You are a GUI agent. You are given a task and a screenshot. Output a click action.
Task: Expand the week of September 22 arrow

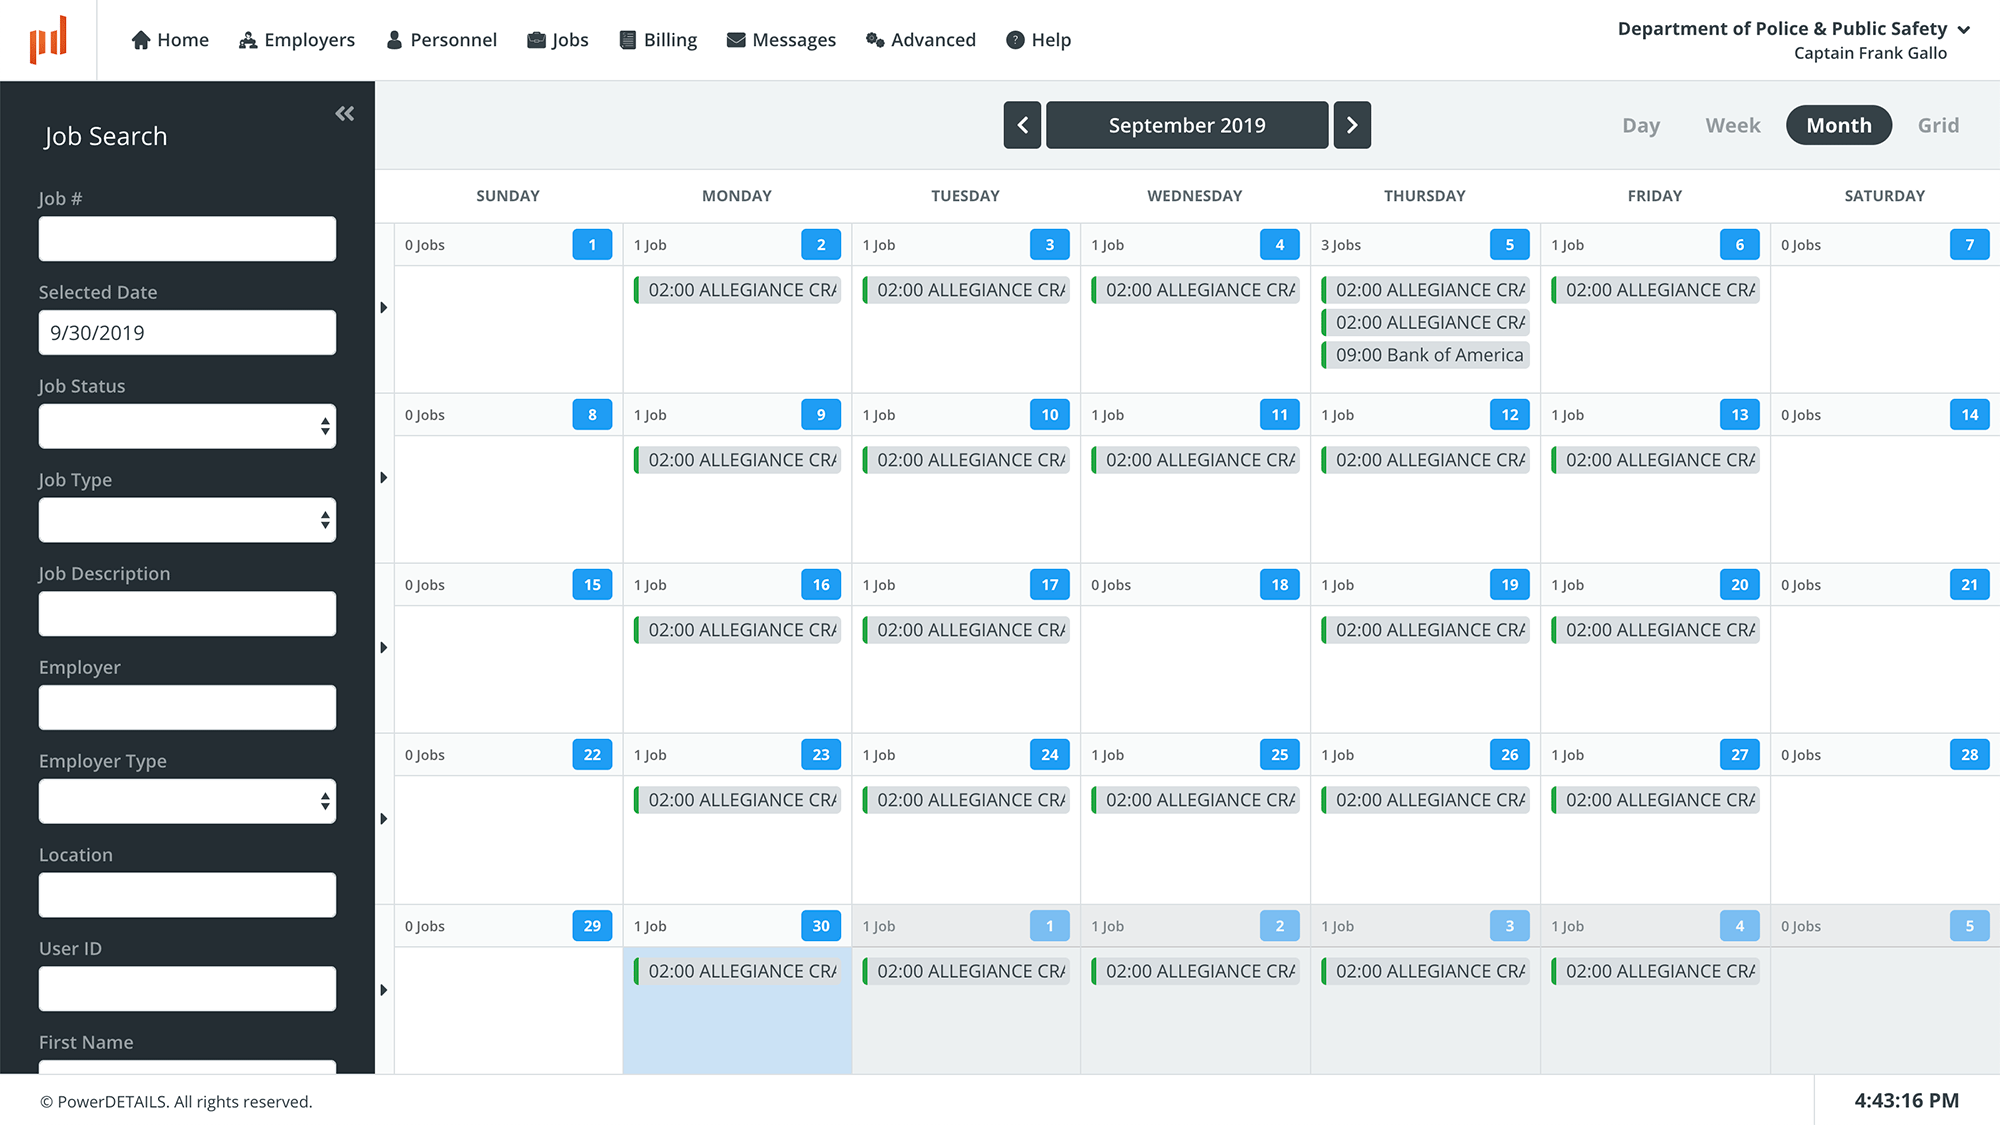click(x=384, y=819)
